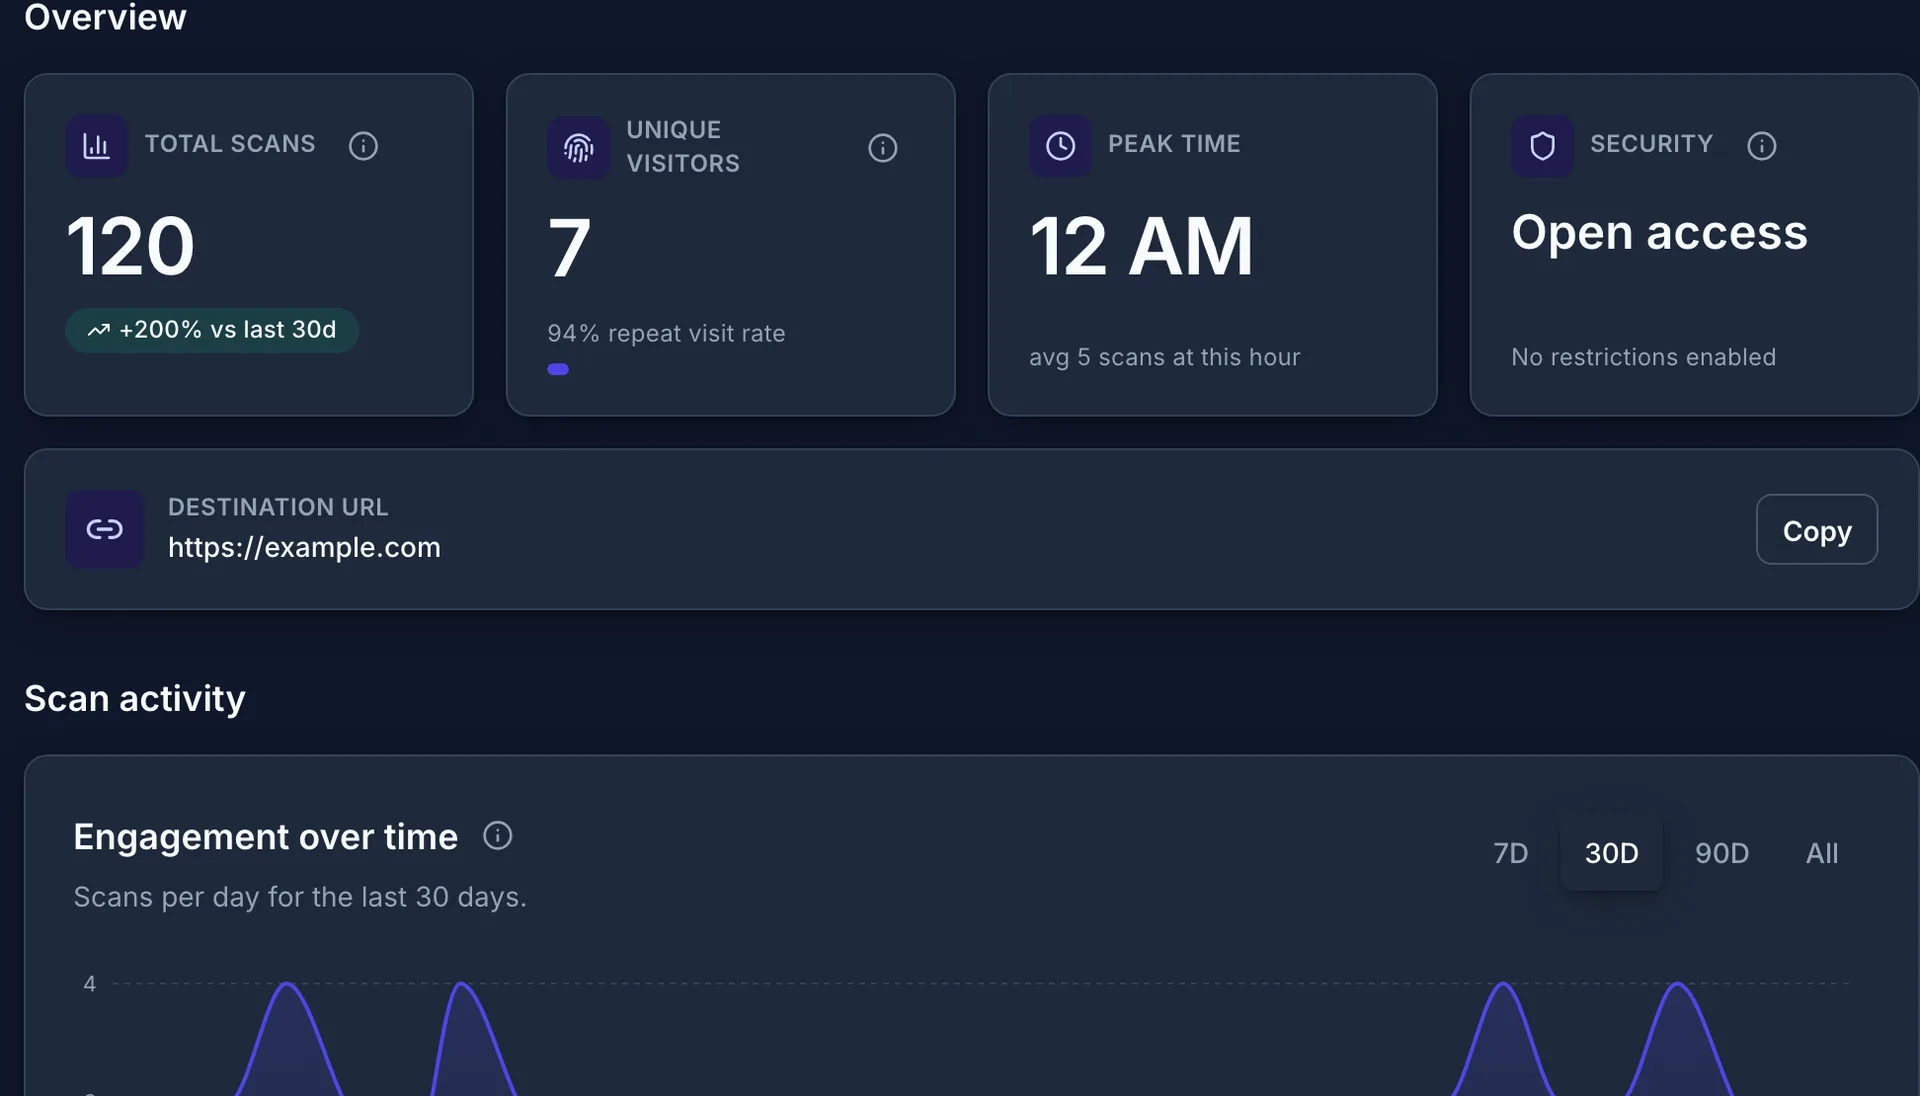
Task: Click the SECURITY label
Action: click(x=1651, y=144)
